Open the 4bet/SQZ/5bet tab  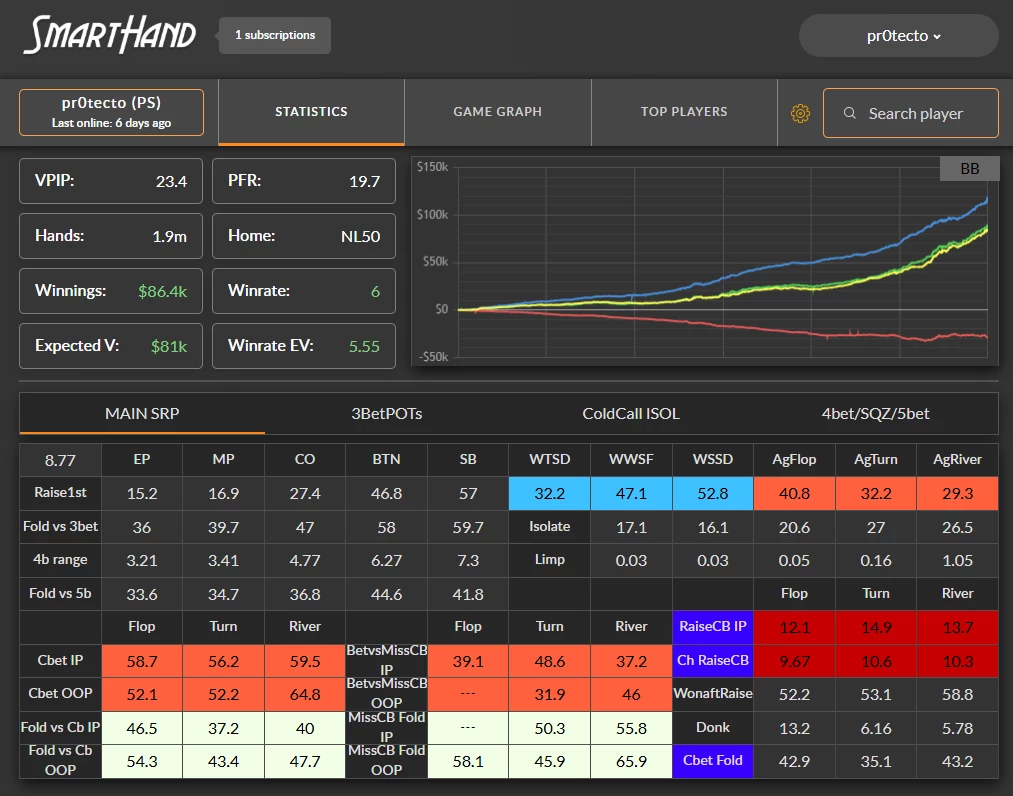pyautogui.click(x=875, y=414)
